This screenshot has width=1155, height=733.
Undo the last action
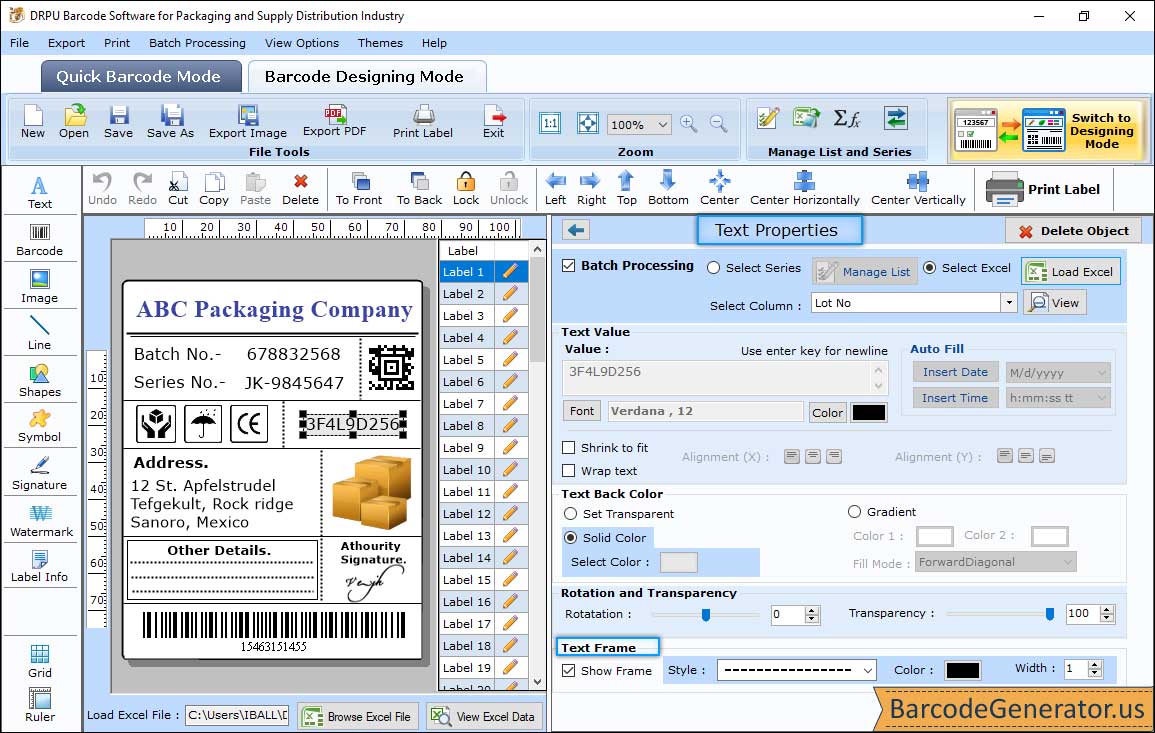(x=102, y=189)
